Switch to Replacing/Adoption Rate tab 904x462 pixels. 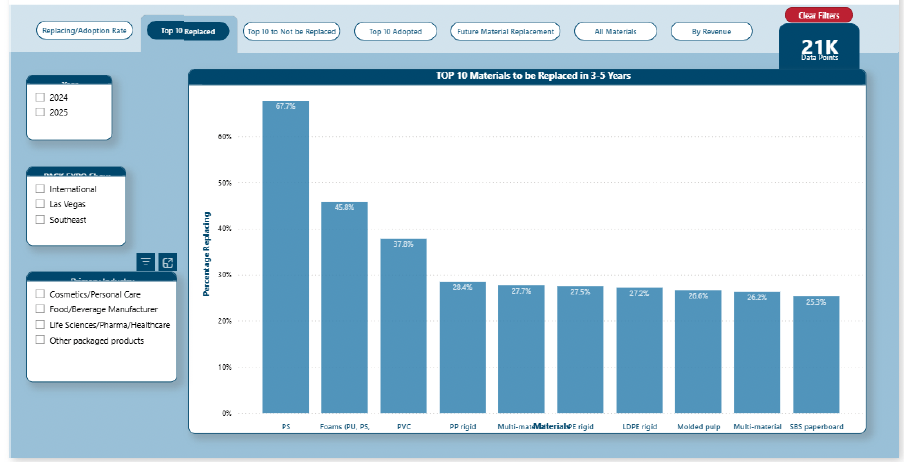pyautogui.click(x=84, y=31)
